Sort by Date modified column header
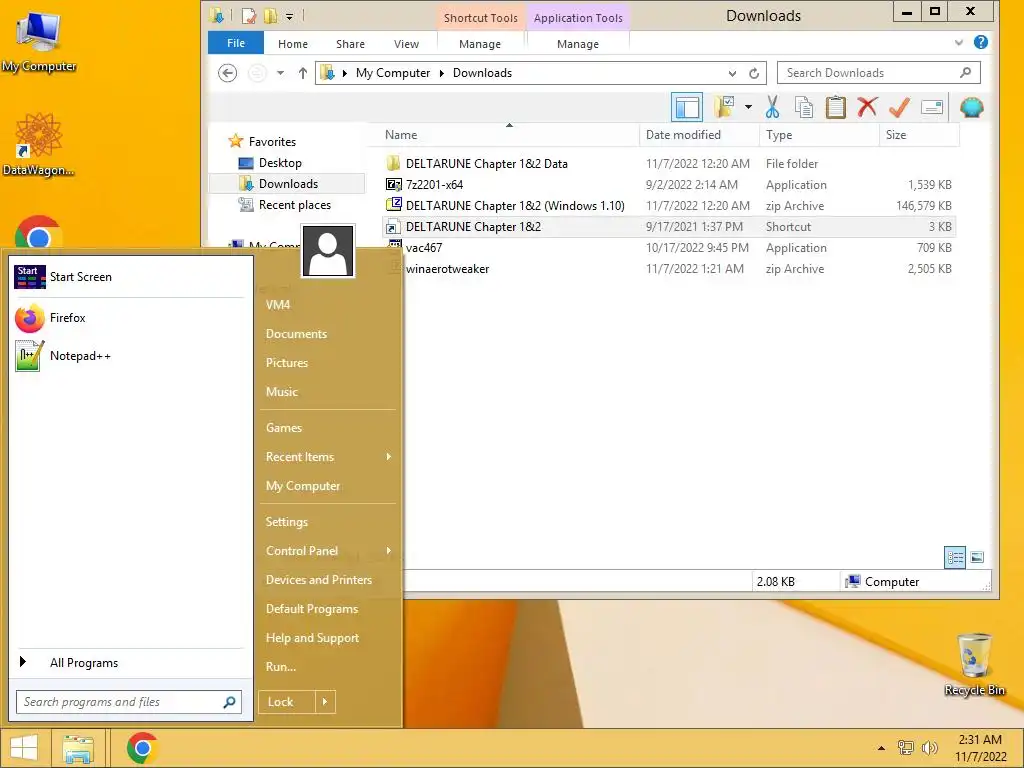1024x768 pixels. 699,135
